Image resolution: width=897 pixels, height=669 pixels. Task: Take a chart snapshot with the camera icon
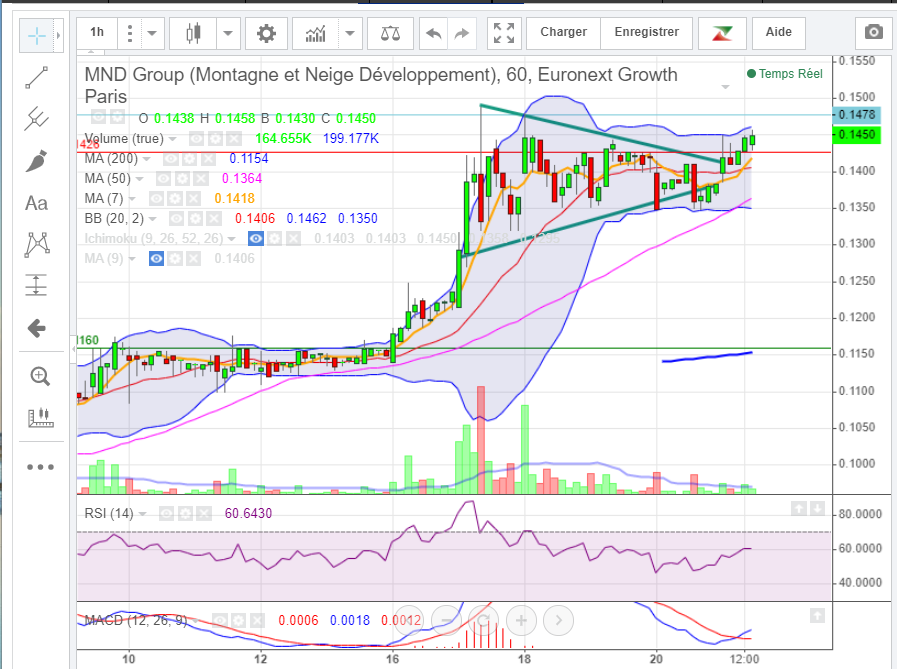click(x=874, y=32)
